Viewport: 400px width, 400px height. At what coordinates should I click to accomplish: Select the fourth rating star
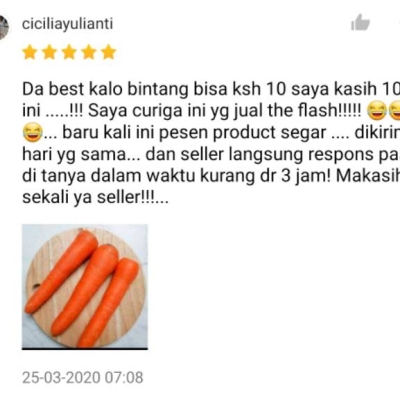pos(89,52)
